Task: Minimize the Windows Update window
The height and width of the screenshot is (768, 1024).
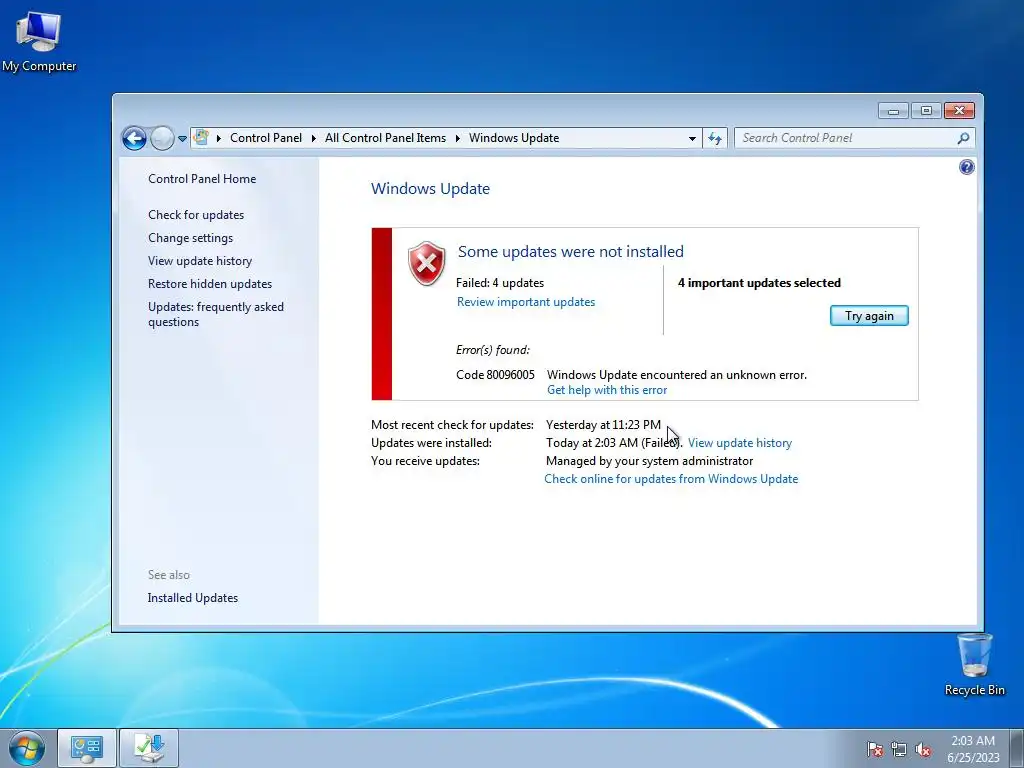Action: (893, 111)
